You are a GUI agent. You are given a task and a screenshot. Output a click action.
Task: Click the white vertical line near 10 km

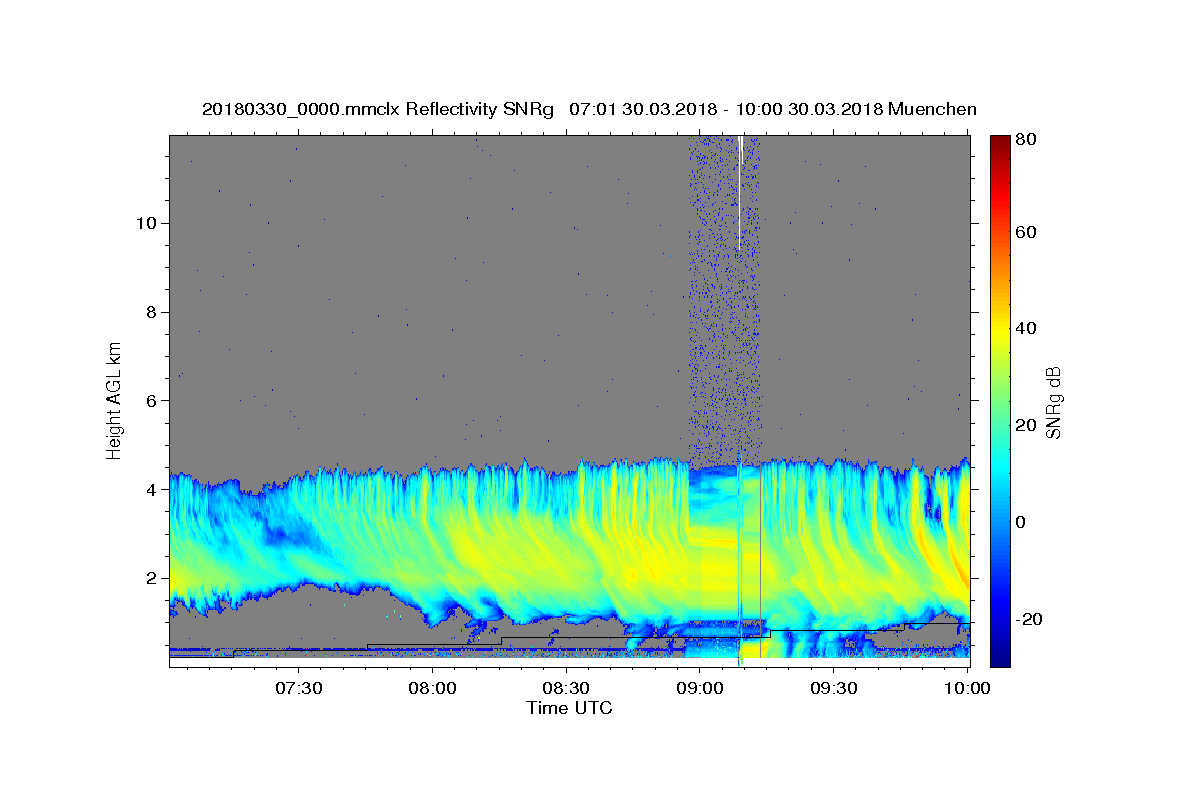(x=740, y=194)
